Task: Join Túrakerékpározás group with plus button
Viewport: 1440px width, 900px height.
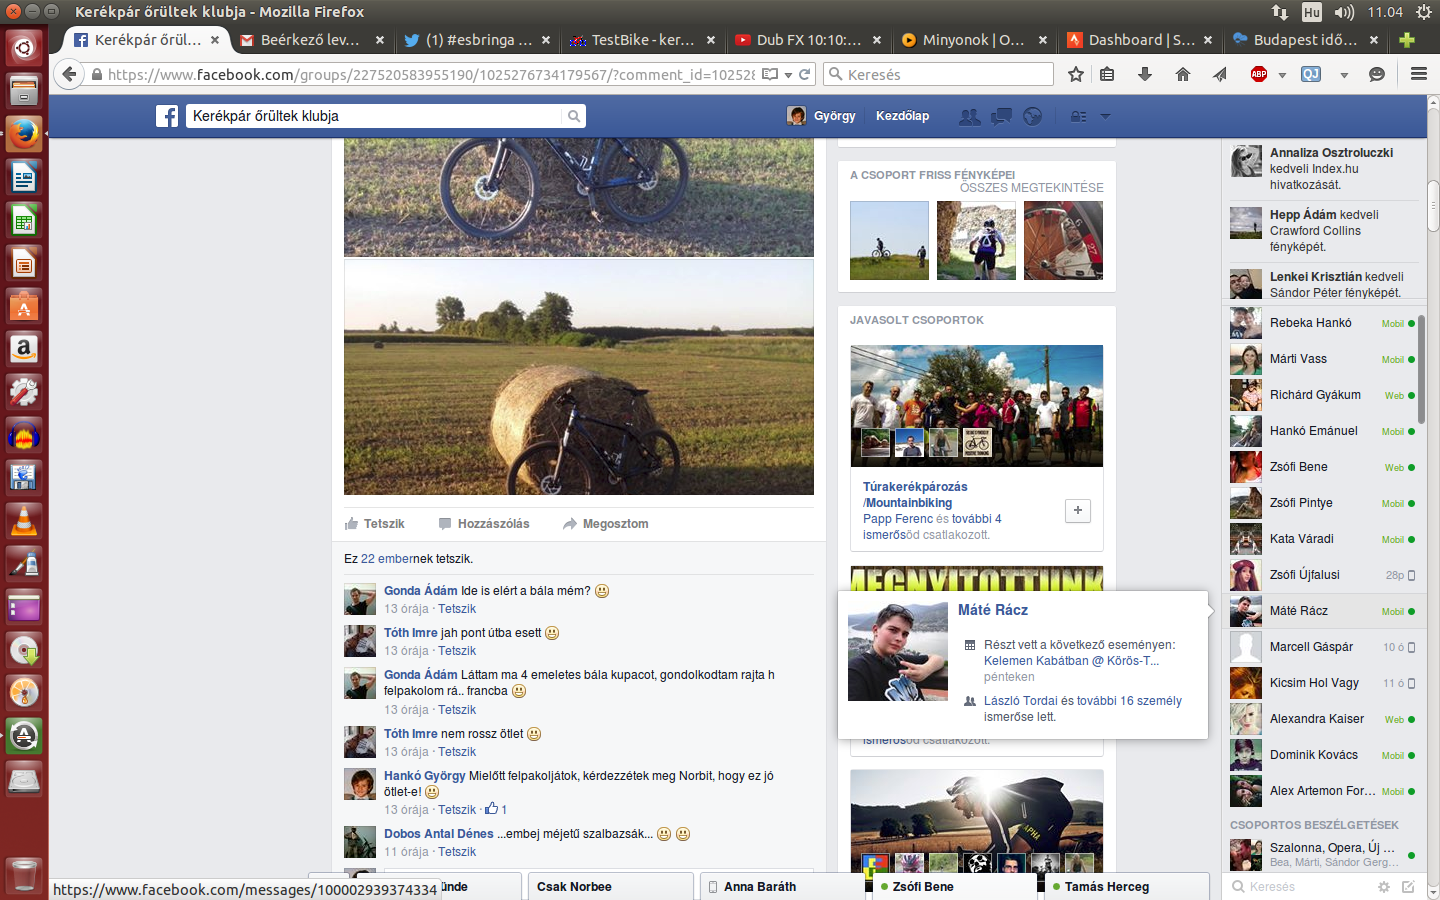Action: click(1077, 511)
